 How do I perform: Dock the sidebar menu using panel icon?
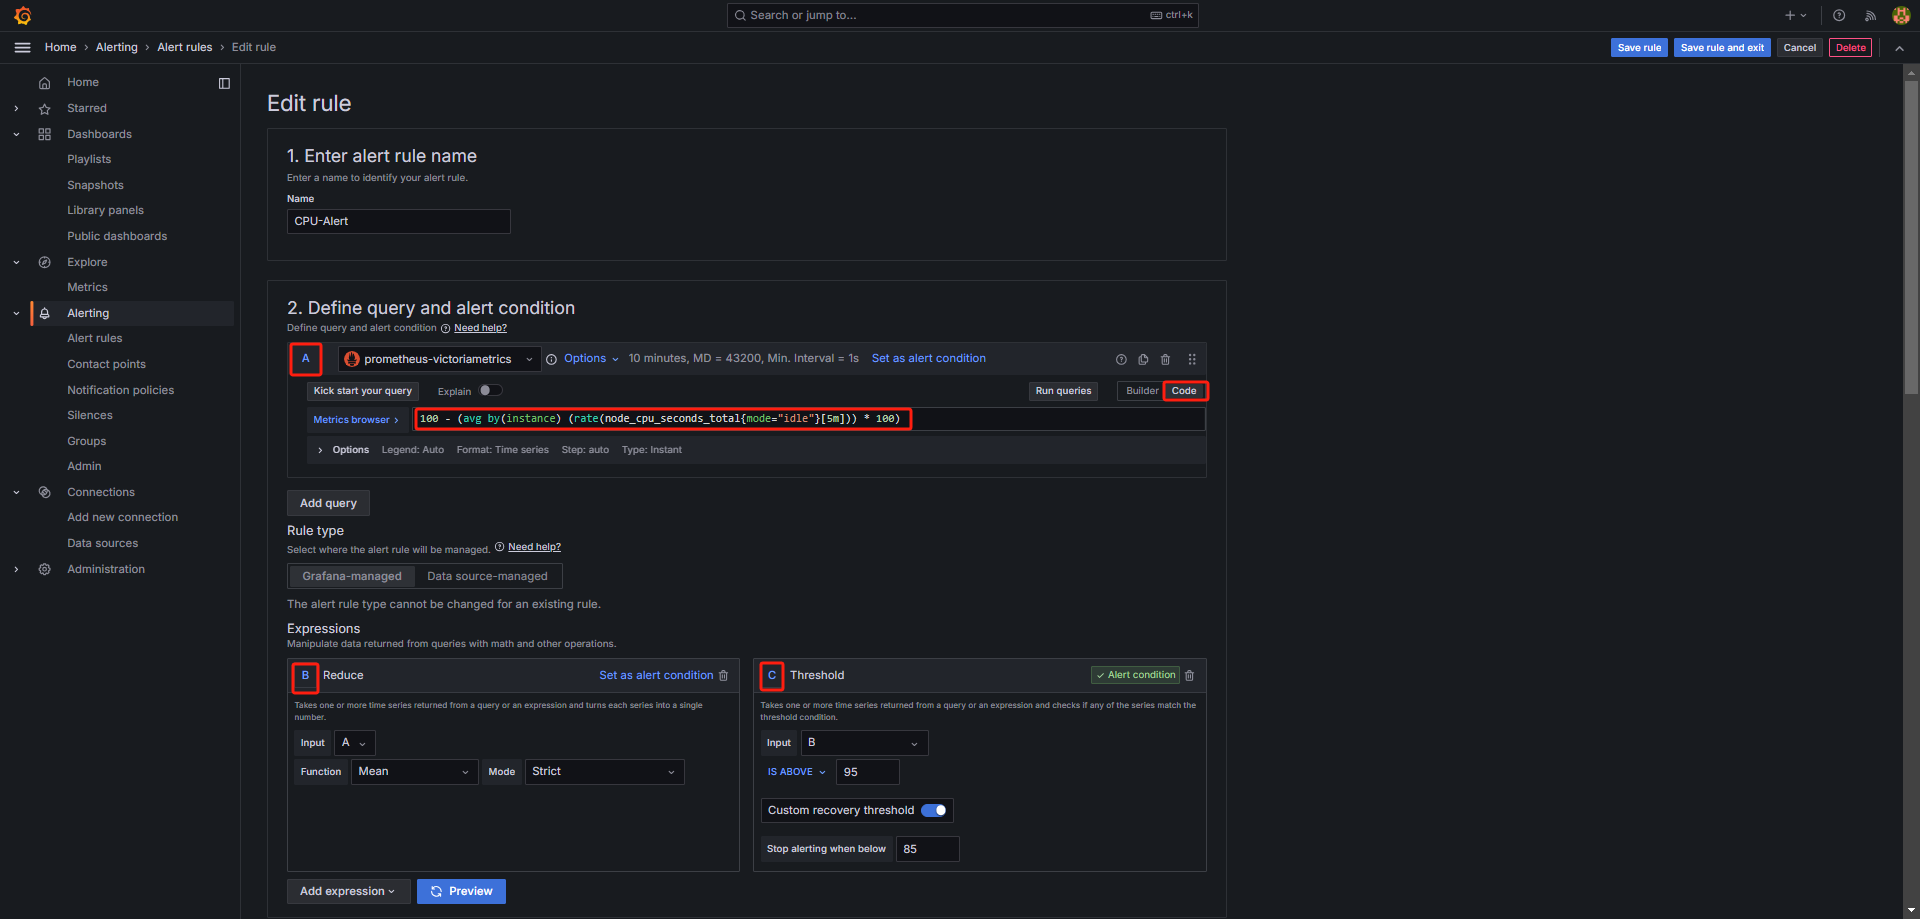pyautogui.click(x=224, y=83)
